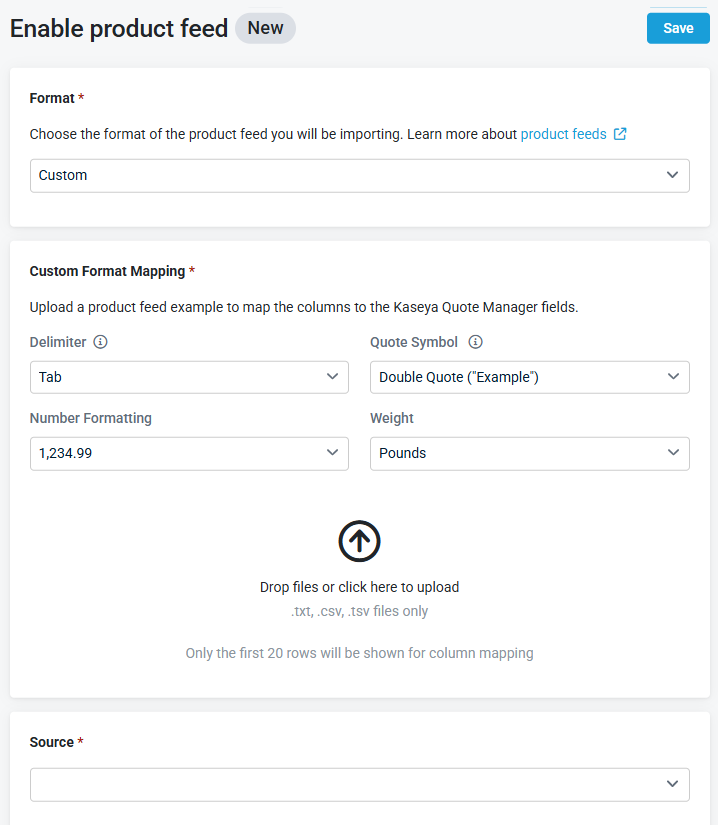
Task: Click the external link icon beside product feeds
Action: click(x=620, y=134)
